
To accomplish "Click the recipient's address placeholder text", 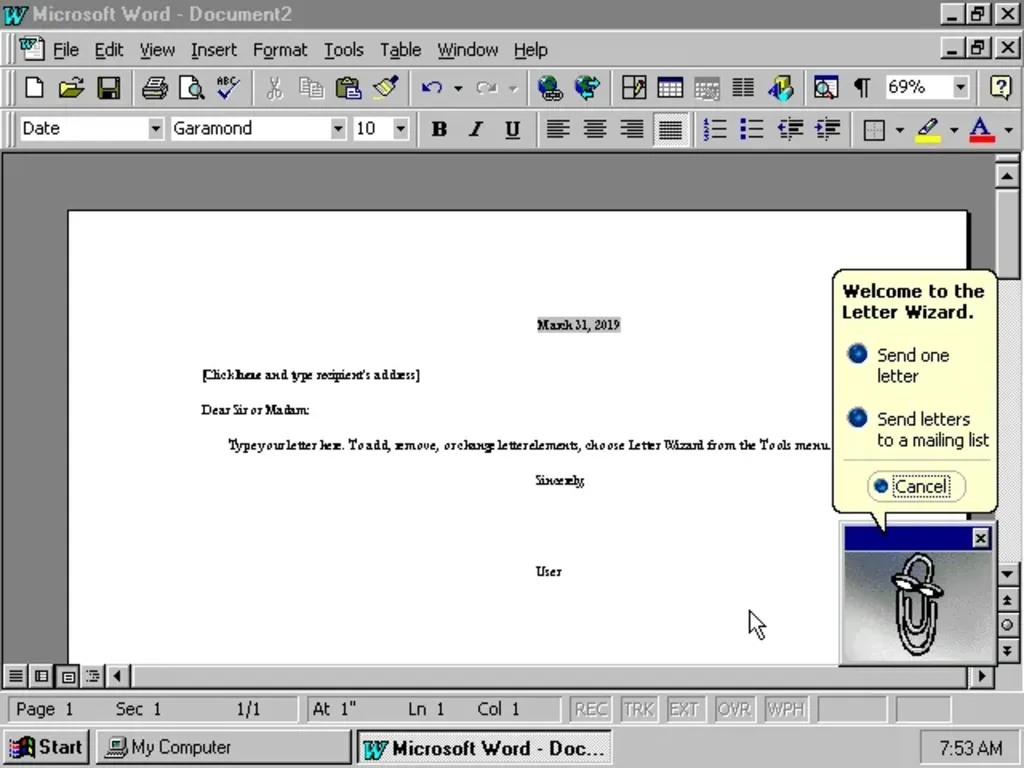I will coord(310,375).
